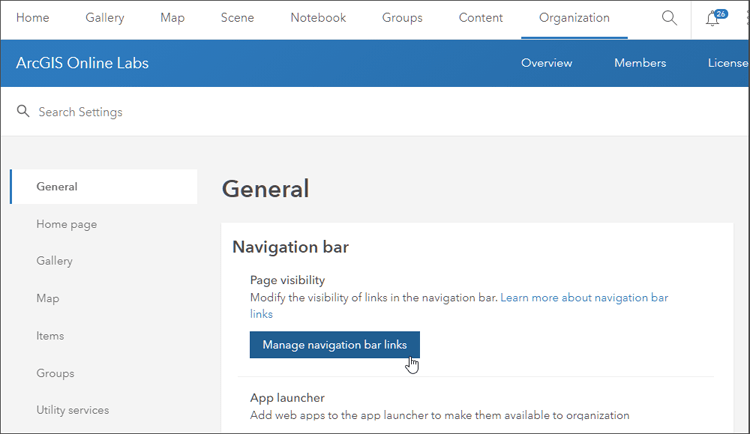
Task: Select Utility services in settings sidebar
Action: pos(73,410)
